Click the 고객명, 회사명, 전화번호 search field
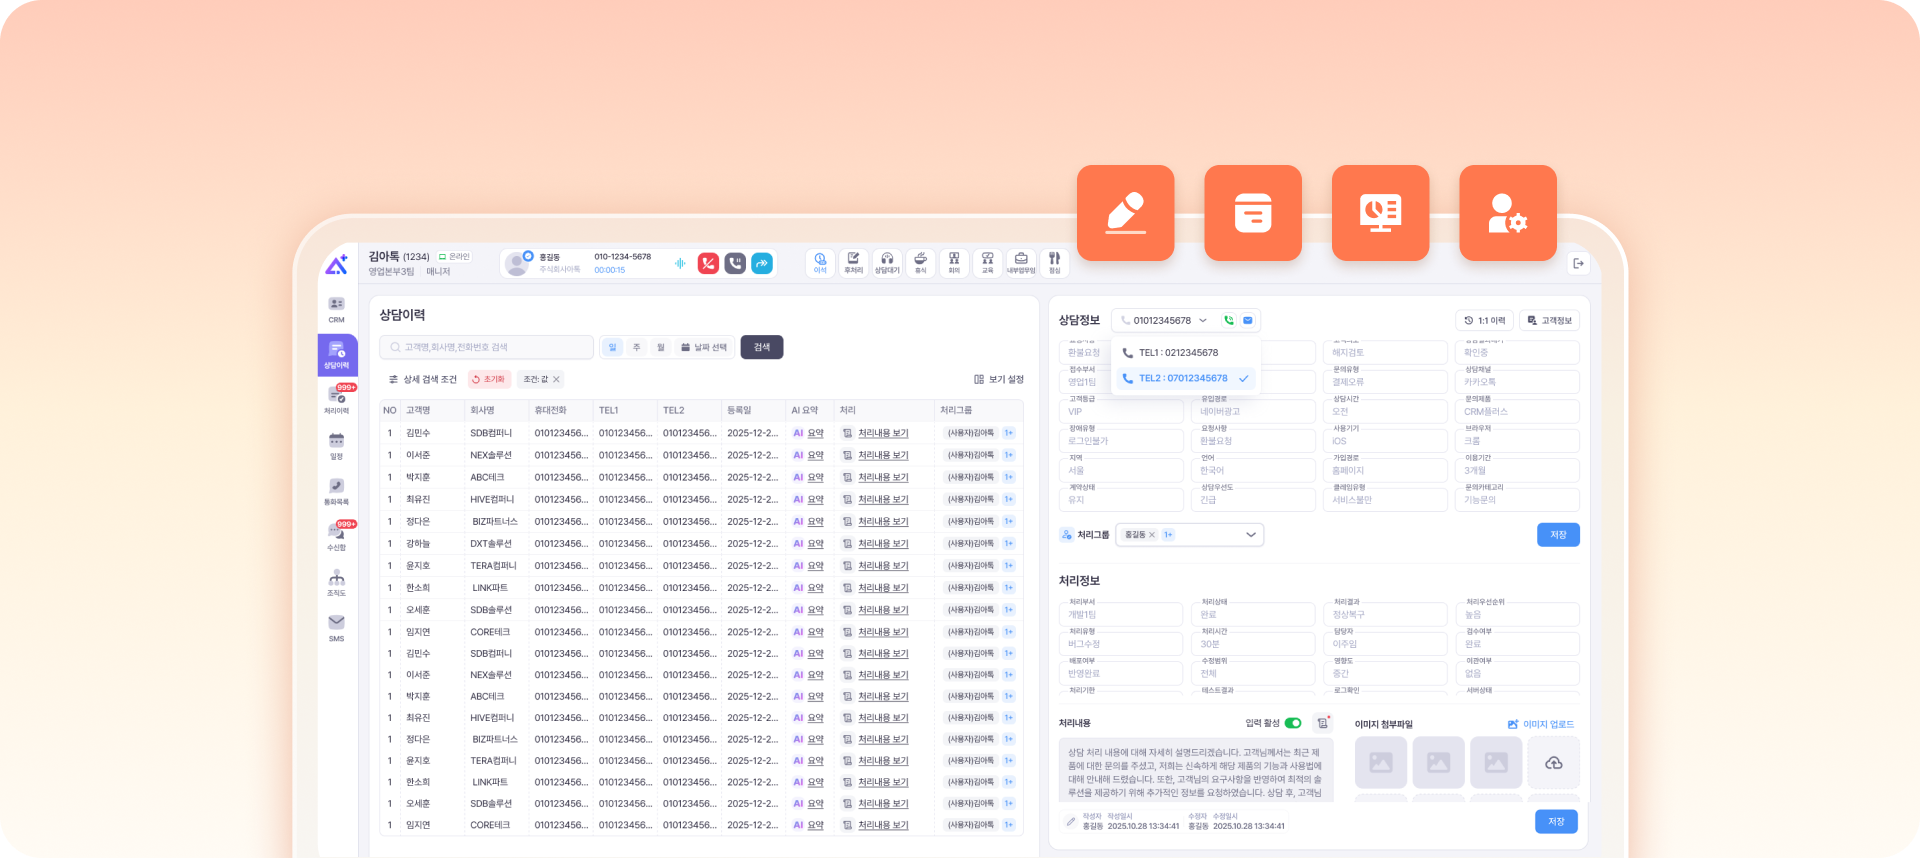The image size is (1920, 858). click(486, 347)
